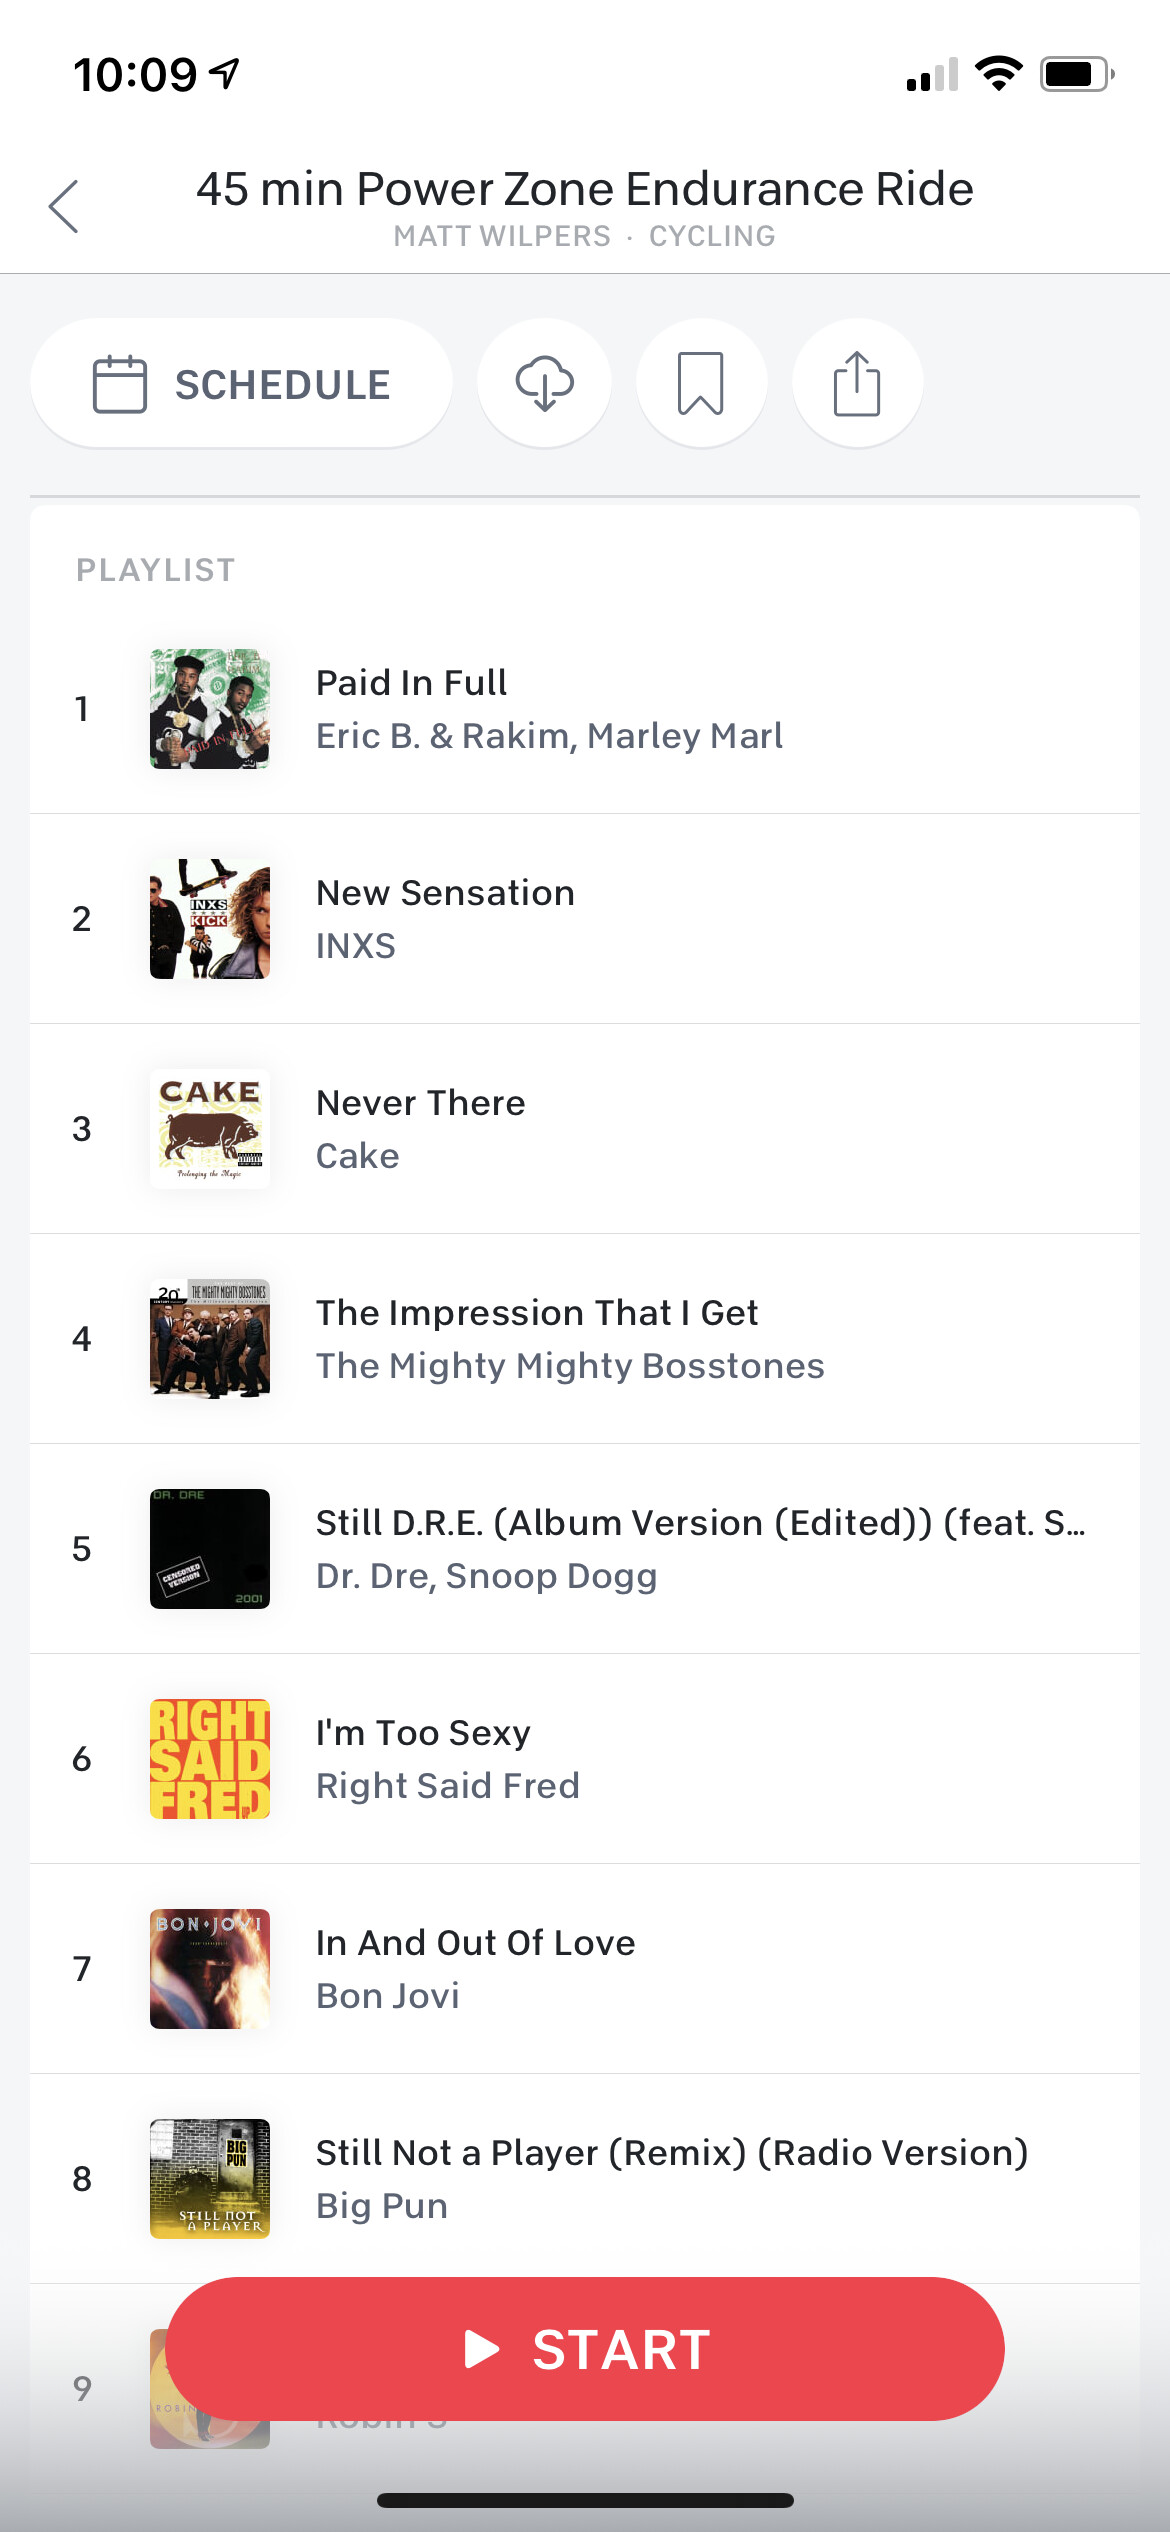Tap the download class cloud icon
This screenshot has width=1170, height=2532.
(x=544, y=383)
